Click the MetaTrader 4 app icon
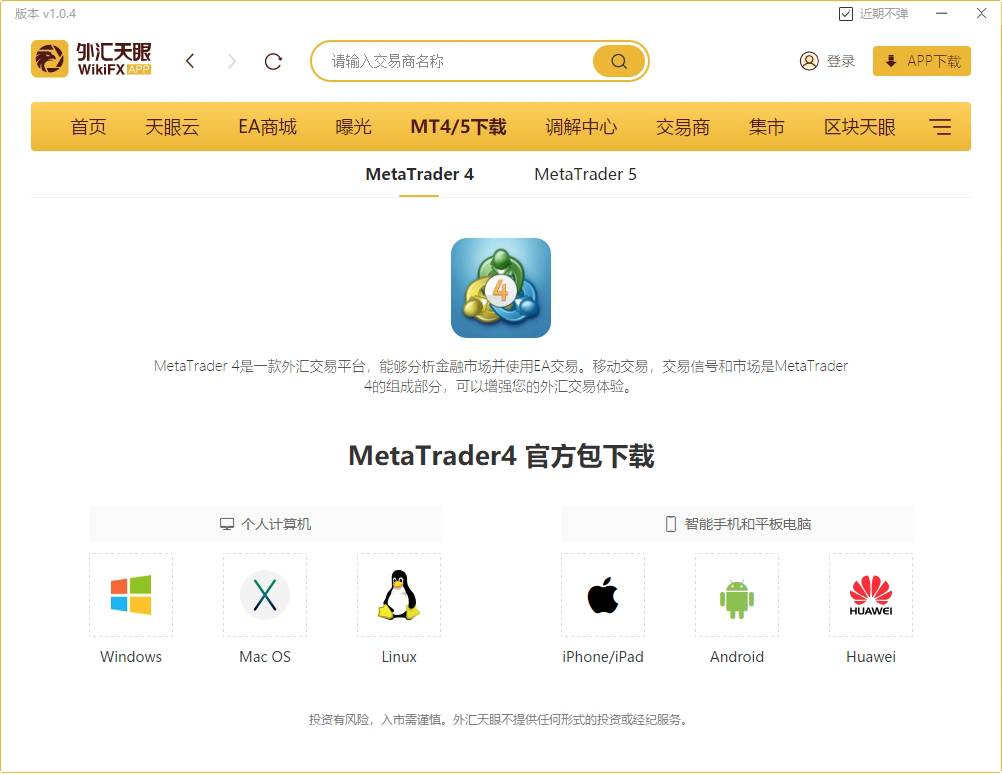Image resolution: width=1002 pixels, height=775 pixels. [x=501, y=288]
